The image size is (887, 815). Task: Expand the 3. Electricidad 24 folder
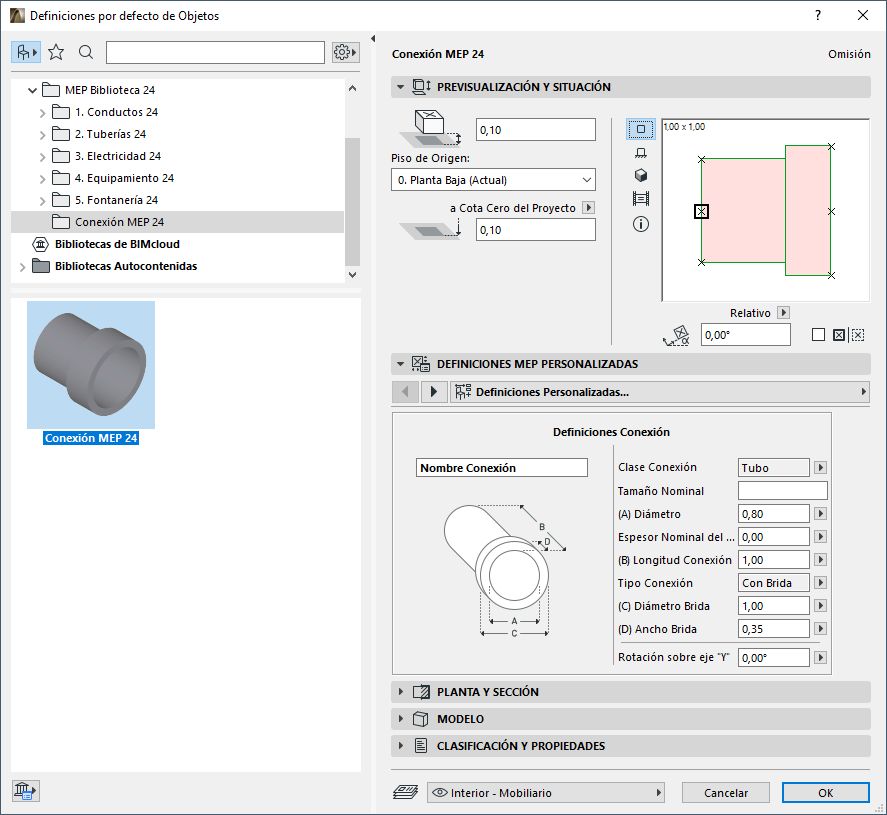[x=42, y=156]
